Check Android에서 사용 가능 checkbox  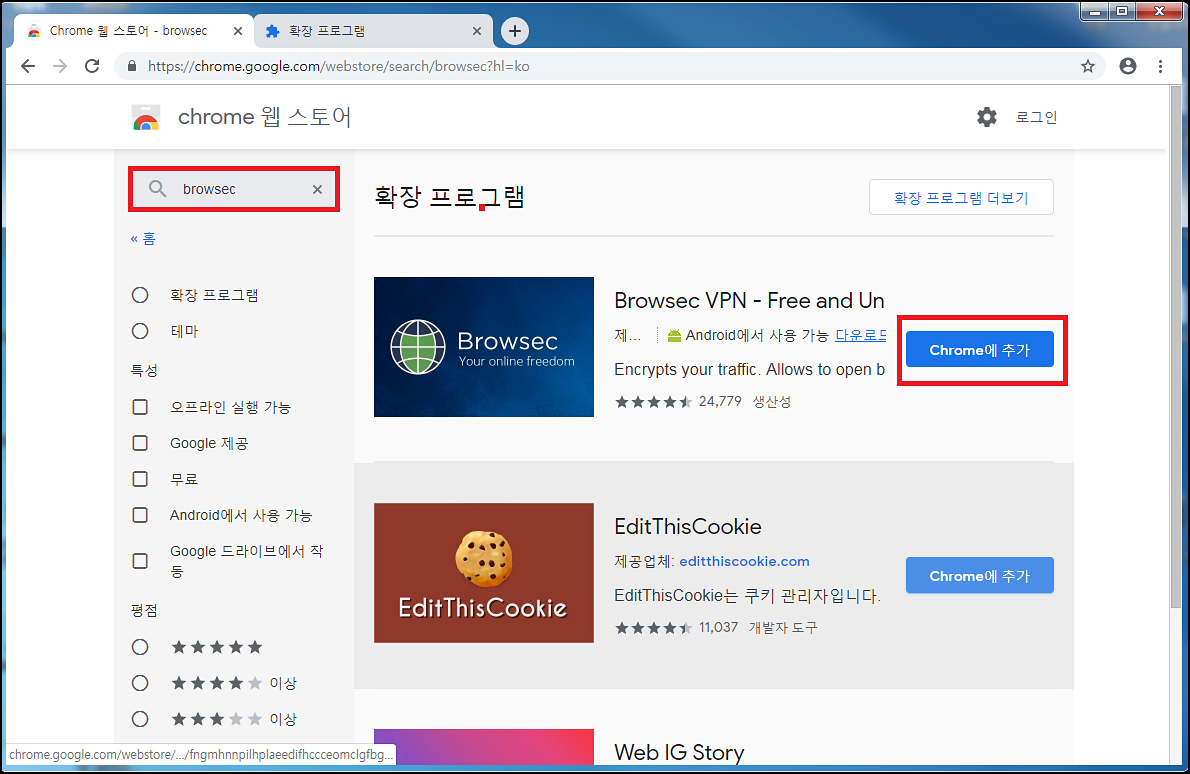pos(140,515)
